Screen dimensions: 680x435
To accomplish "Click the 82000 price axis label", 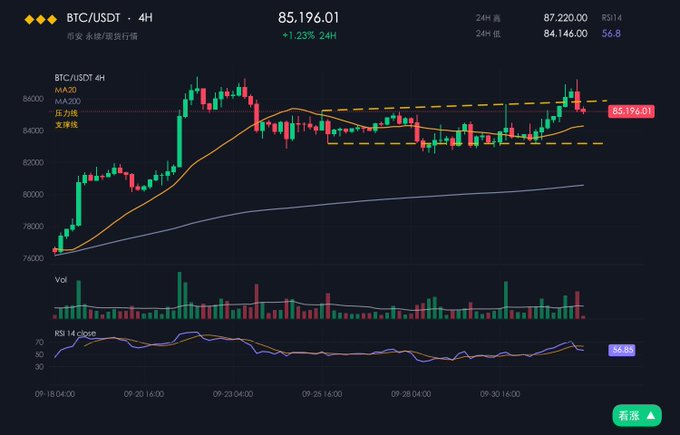I will point(33,163).
